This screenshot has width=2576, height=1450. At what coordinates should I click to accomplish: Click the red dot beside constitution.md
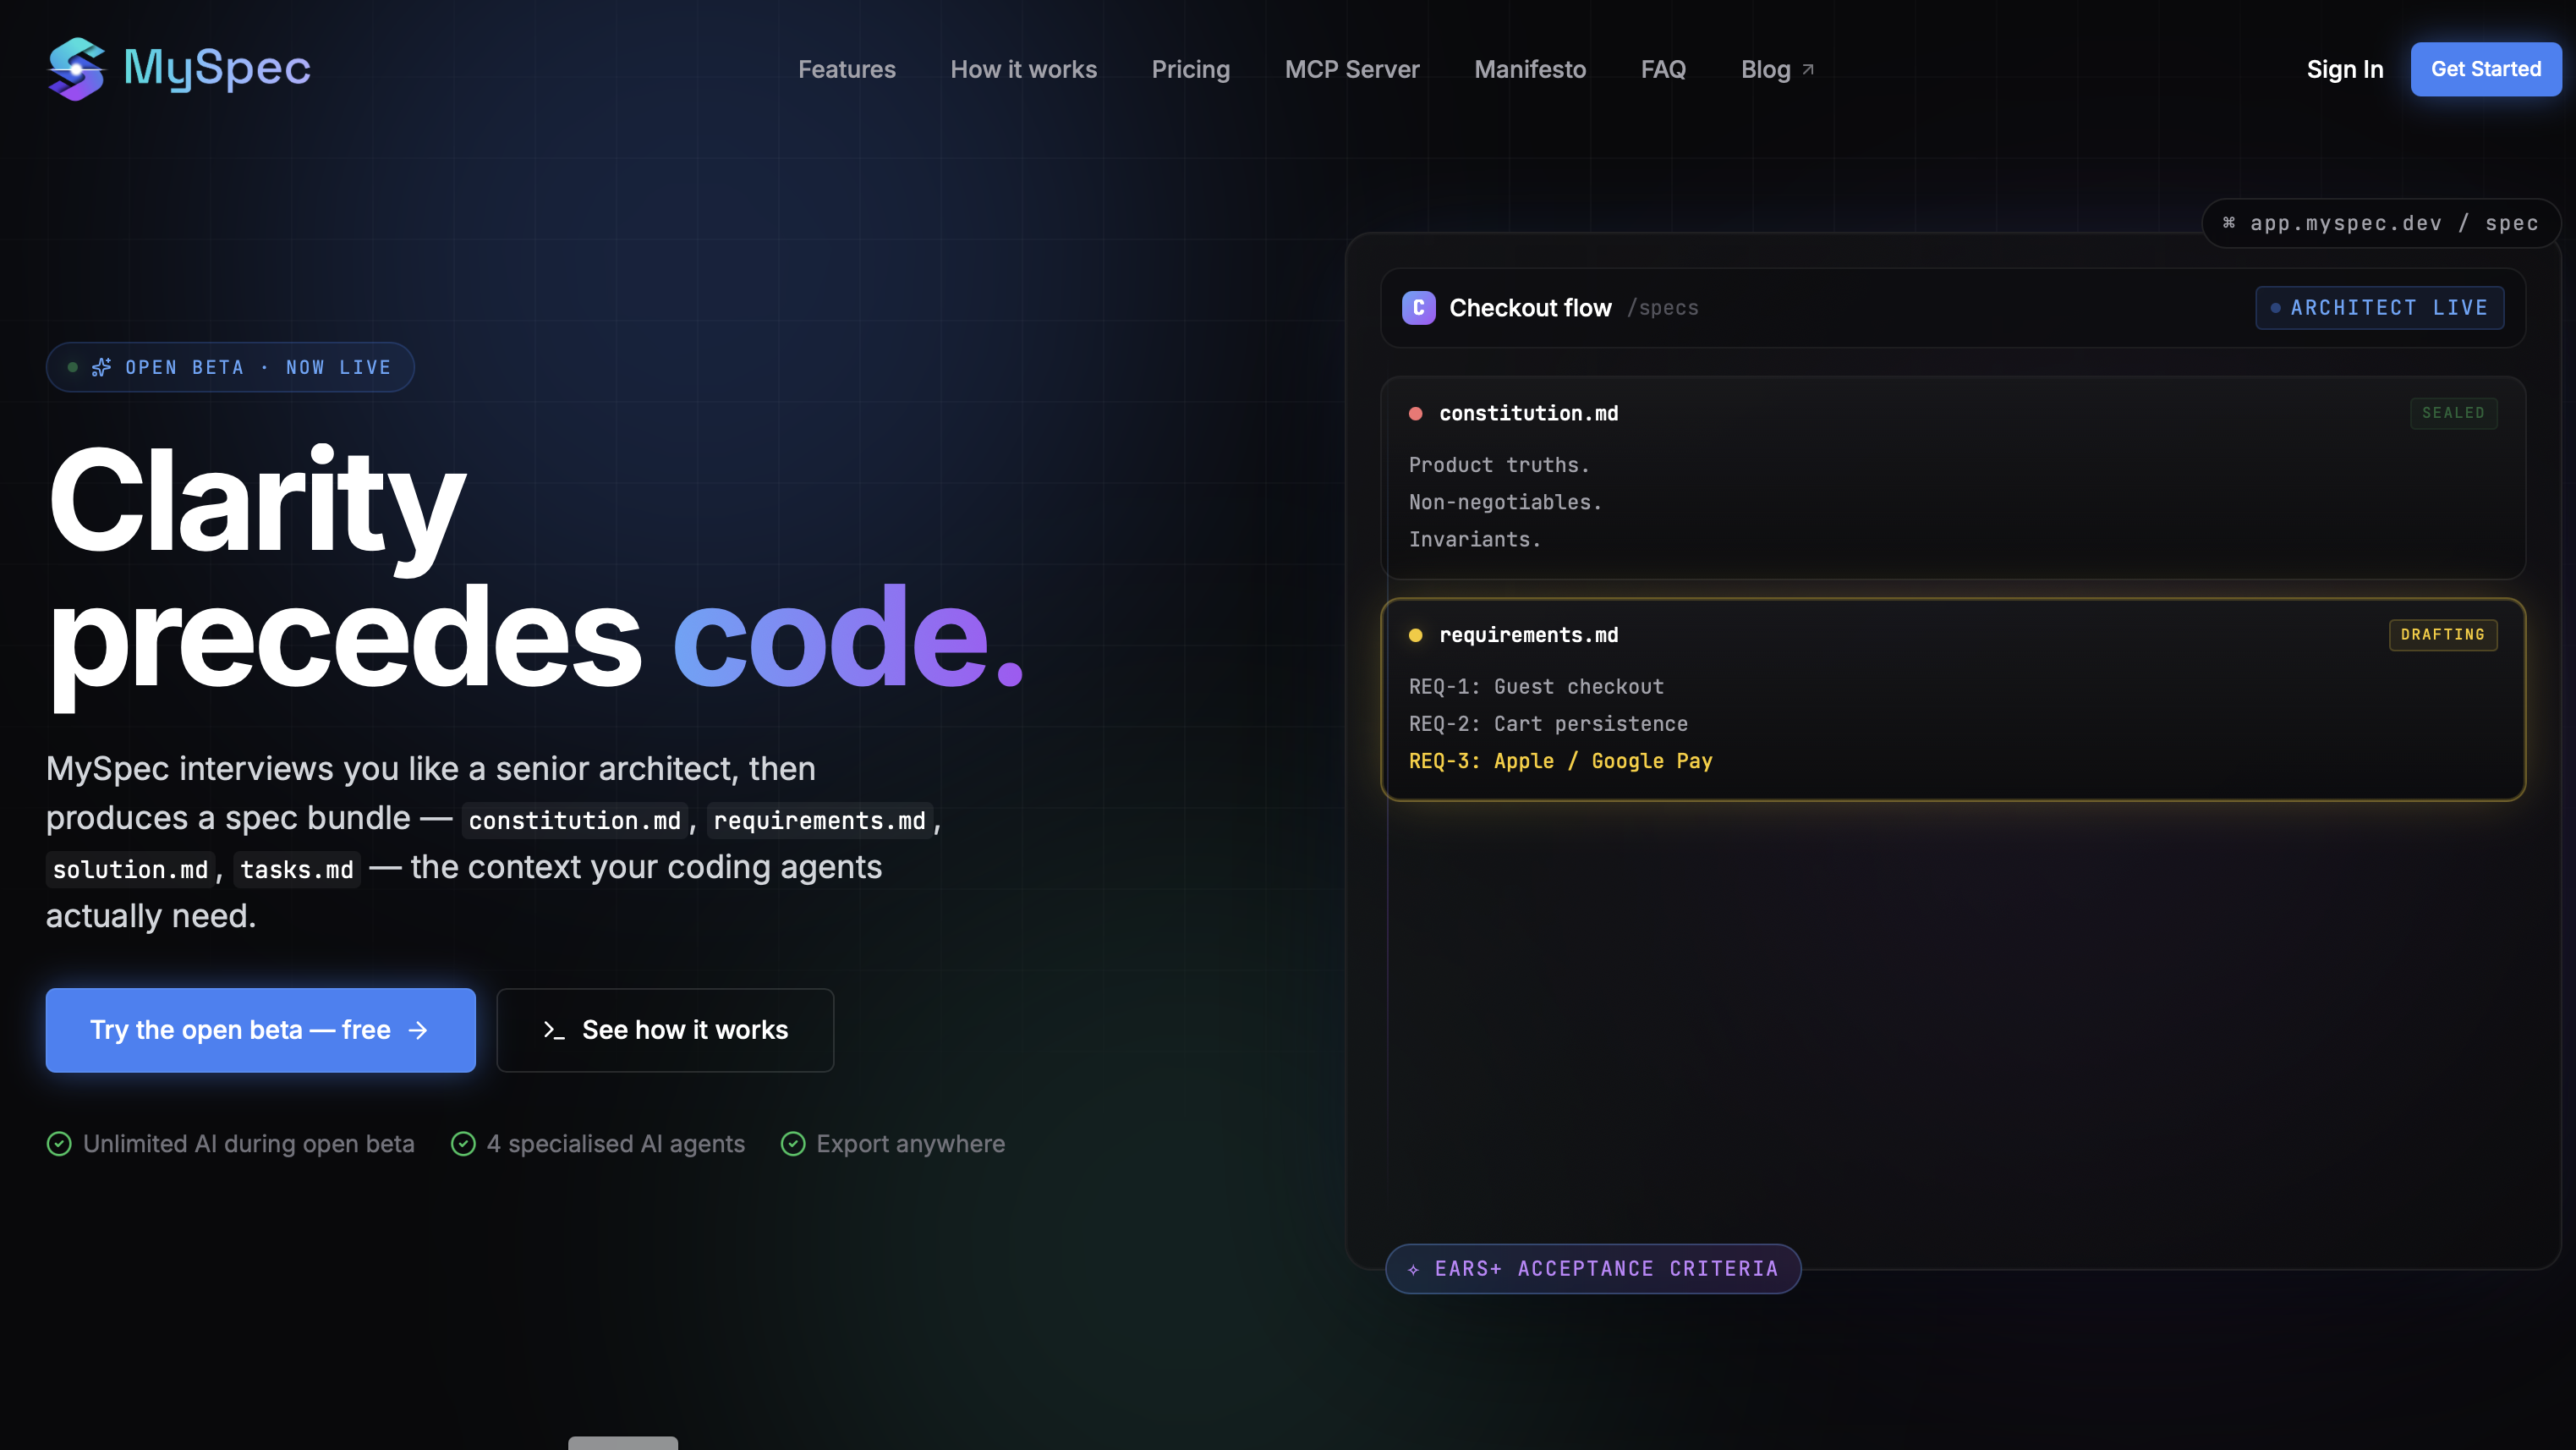pos(1415,414)
